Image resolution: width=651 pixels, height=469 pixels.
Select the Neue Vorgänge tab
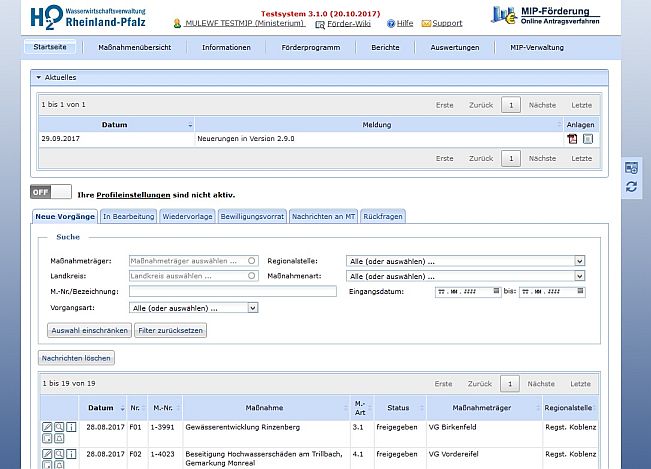[x=65, y=217]
